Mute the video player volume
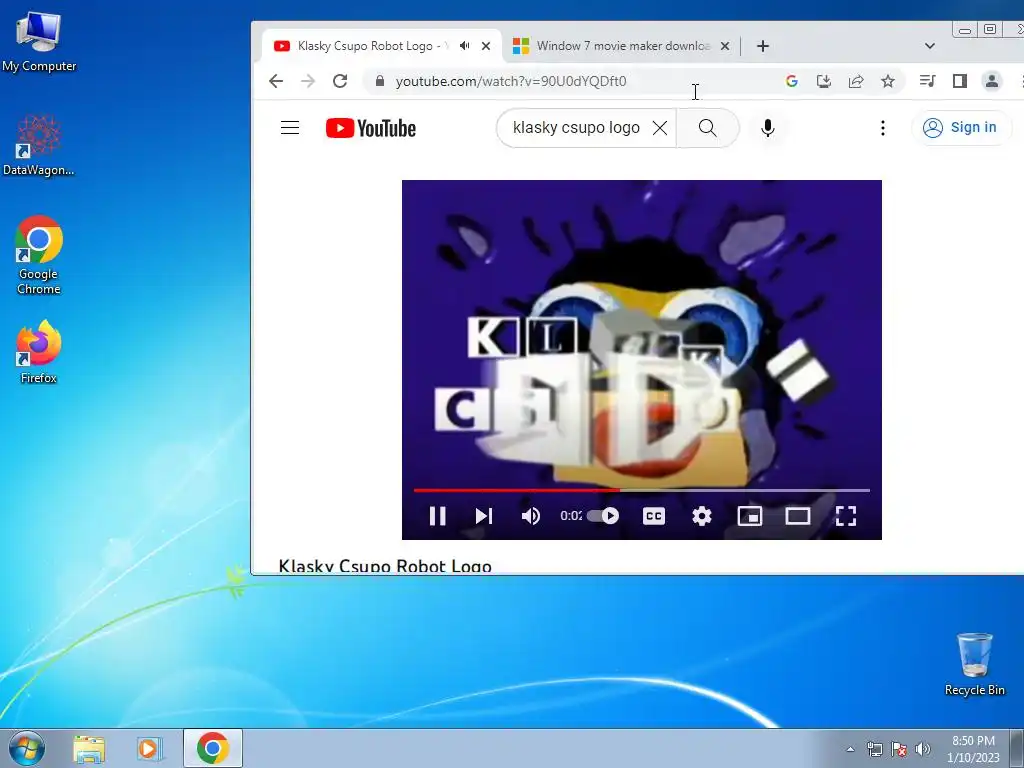 531,516
